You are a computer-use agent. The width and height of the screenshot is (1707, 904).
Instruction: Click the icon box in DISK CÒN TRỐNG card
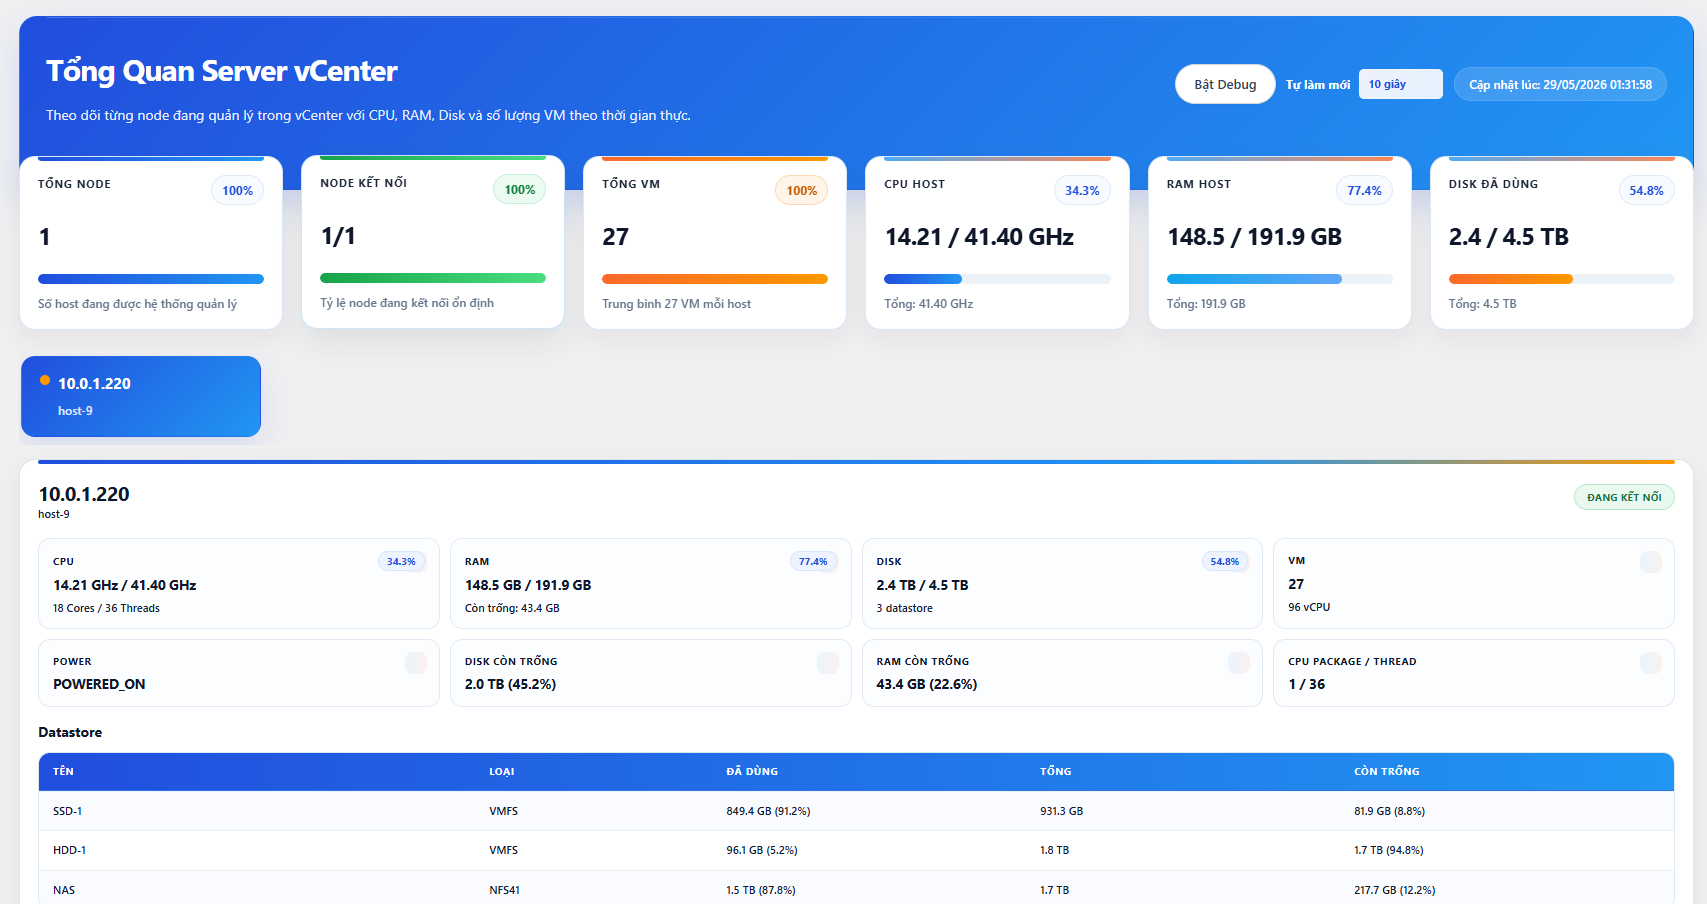(x=828, y=662)
